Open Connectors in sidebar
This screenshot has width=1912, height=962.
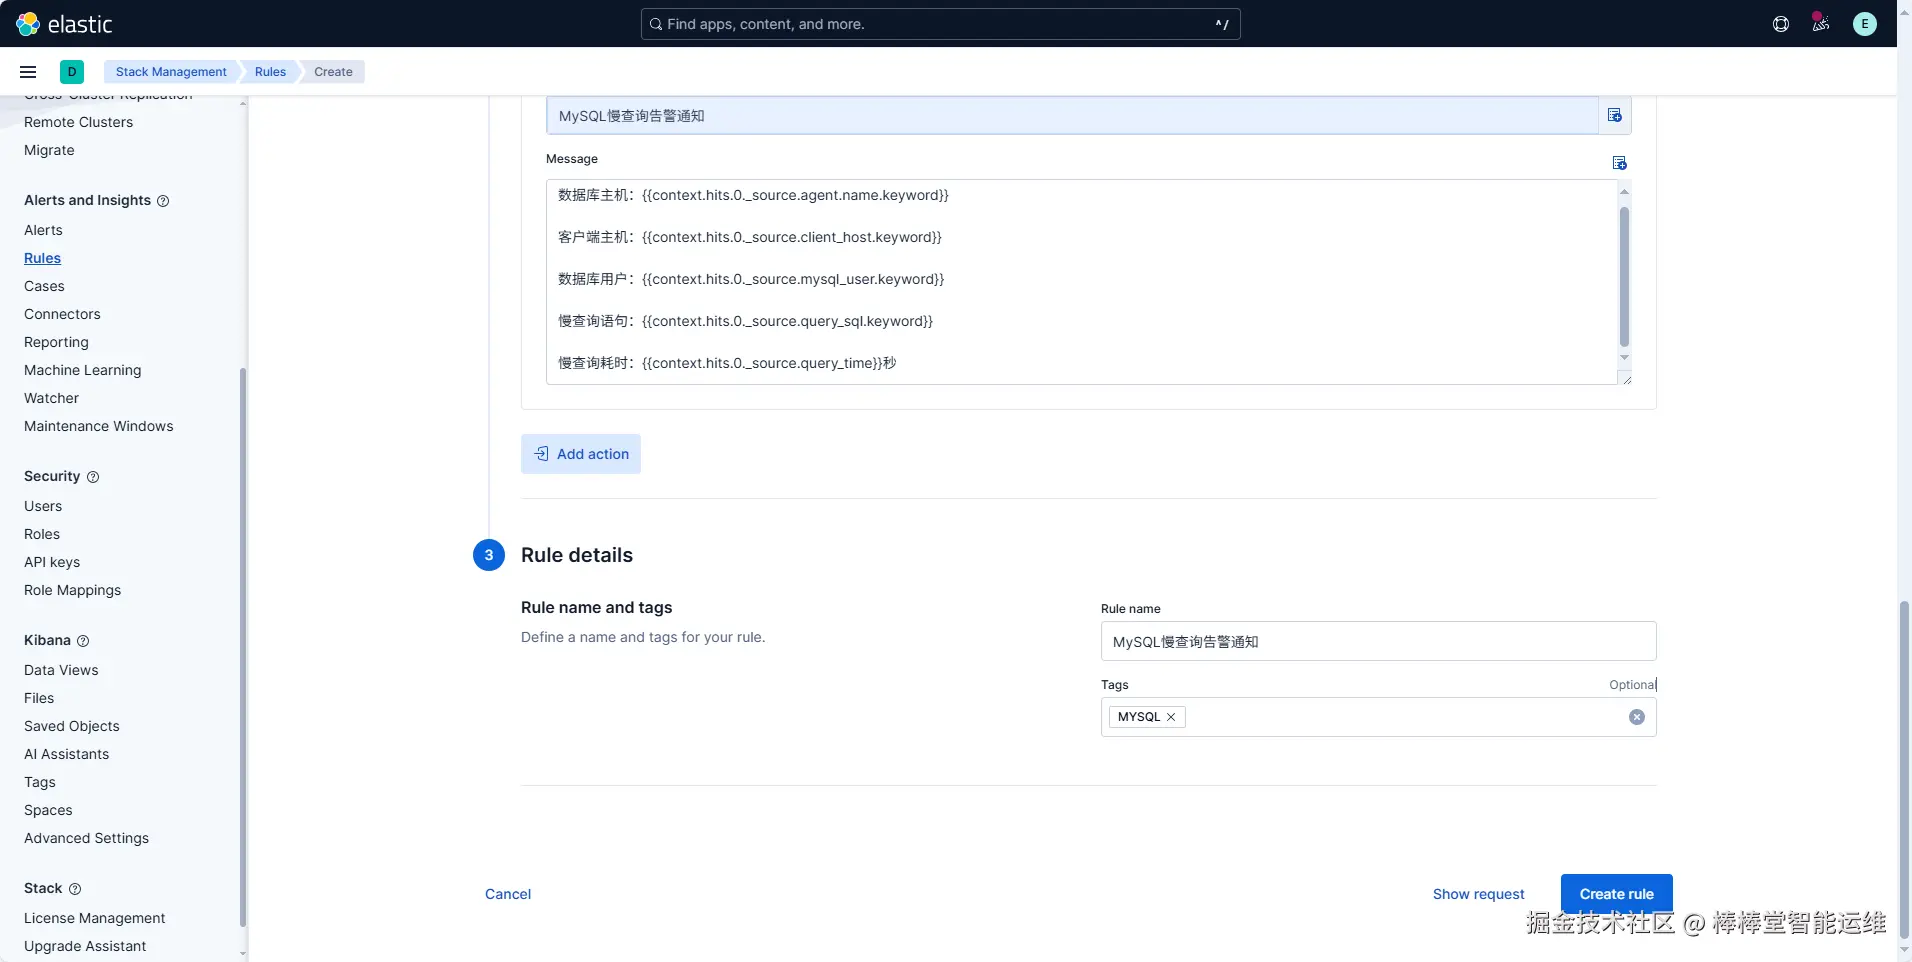(62, 314)
